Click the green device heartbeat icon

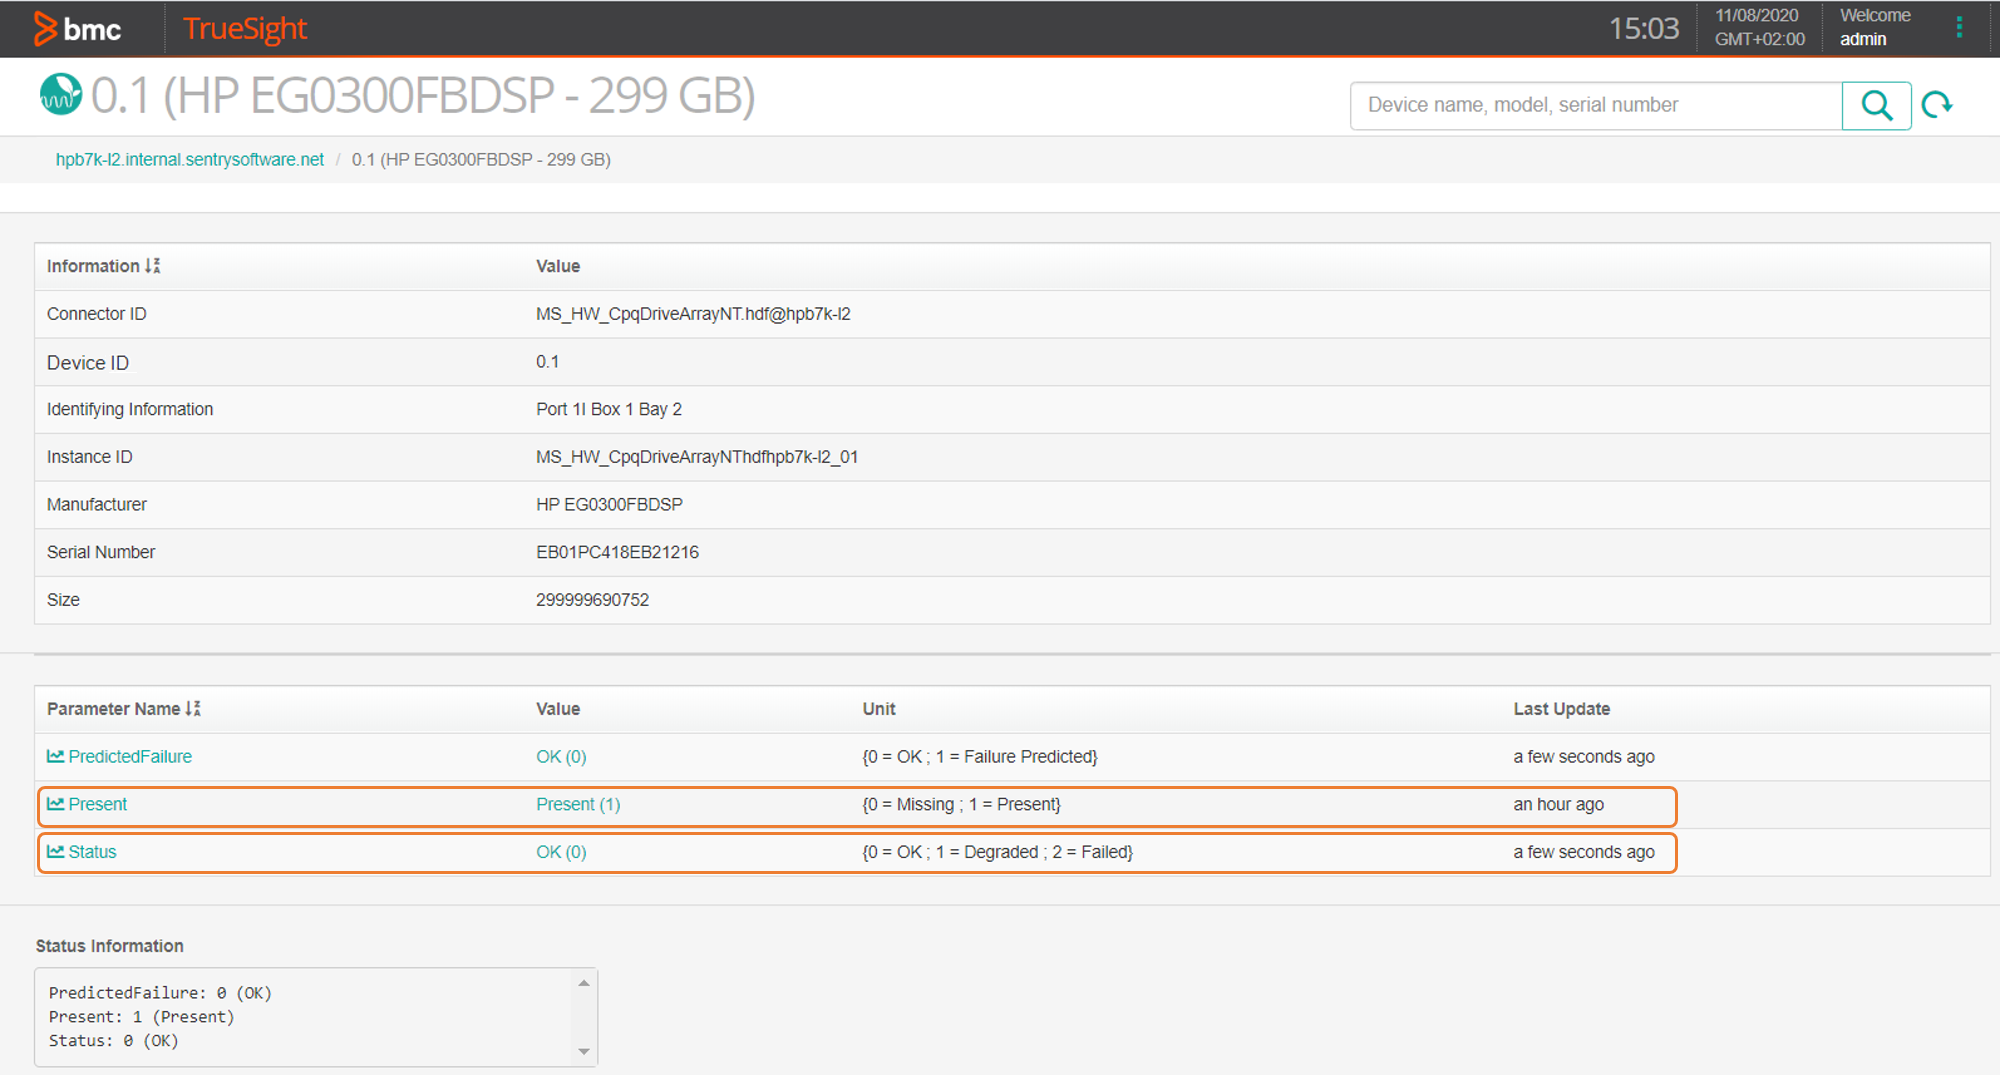pyautogui.click(x=59, y=96)
